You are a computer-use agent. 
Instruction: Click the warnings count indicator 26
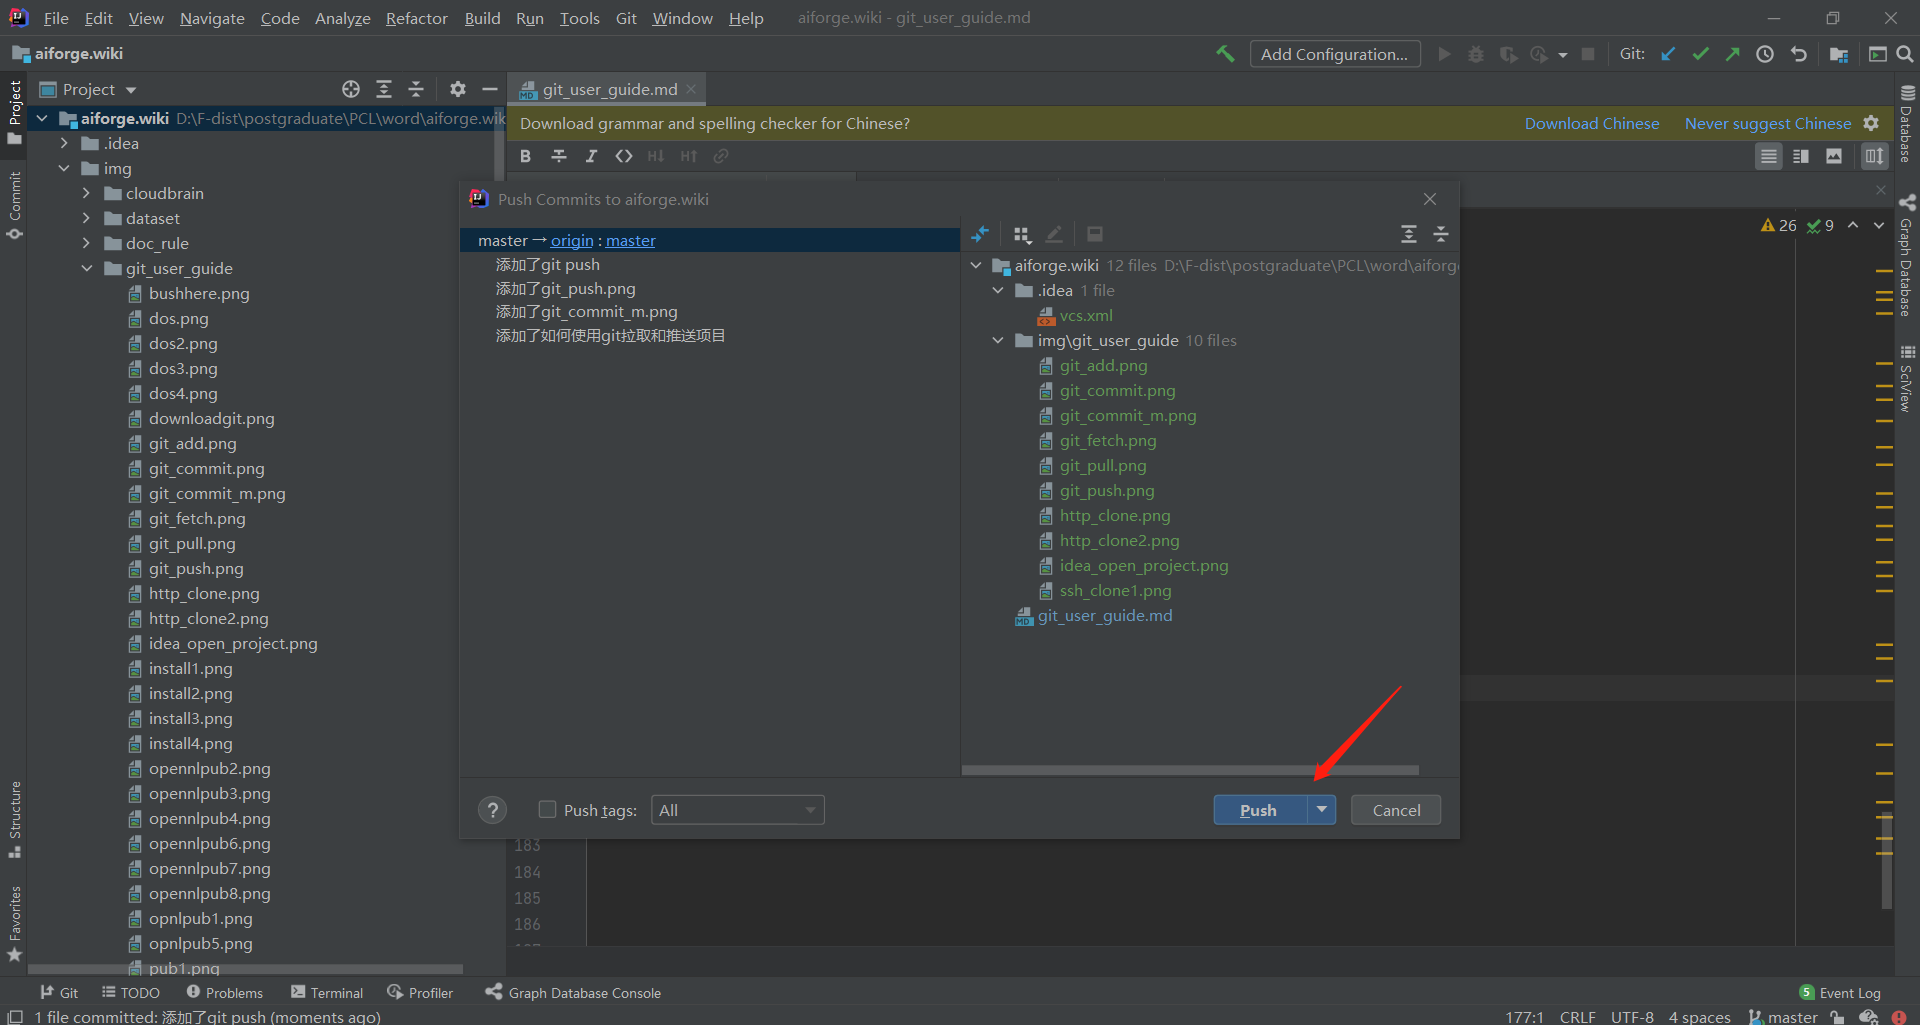coord(1778,226)
